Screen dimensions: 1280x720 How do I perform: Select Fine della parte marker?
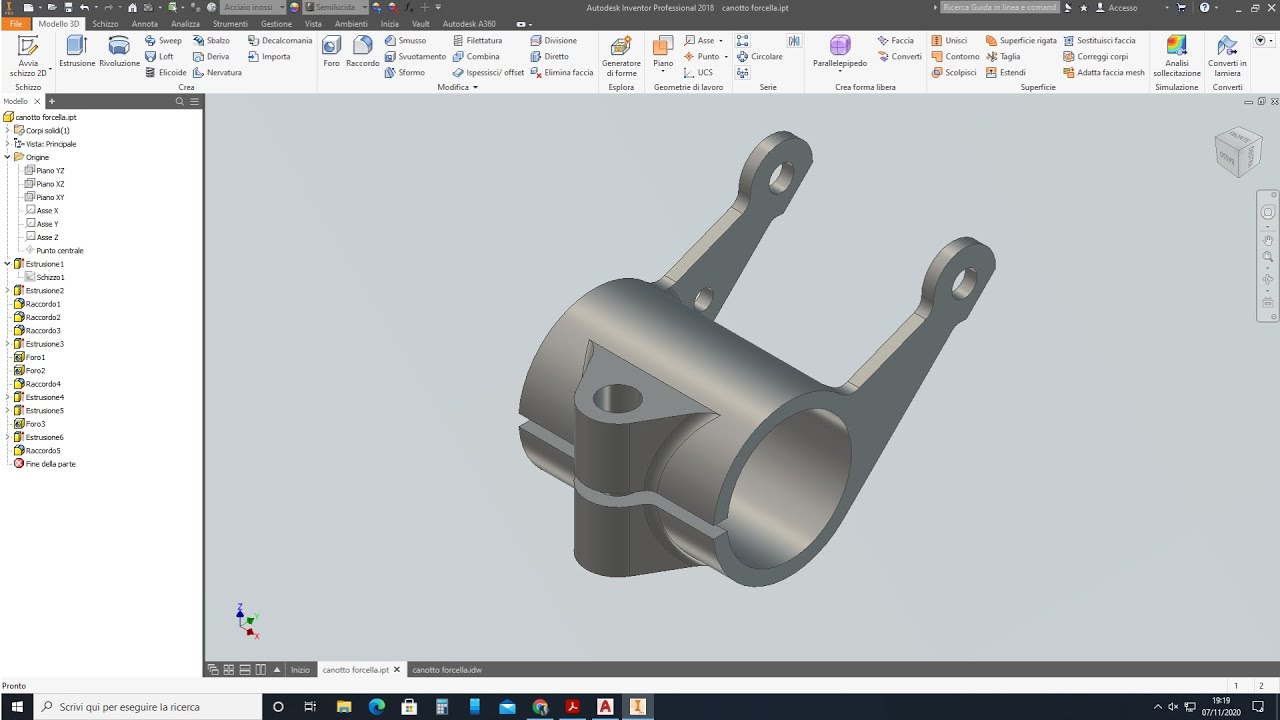(x=45, y=464)
